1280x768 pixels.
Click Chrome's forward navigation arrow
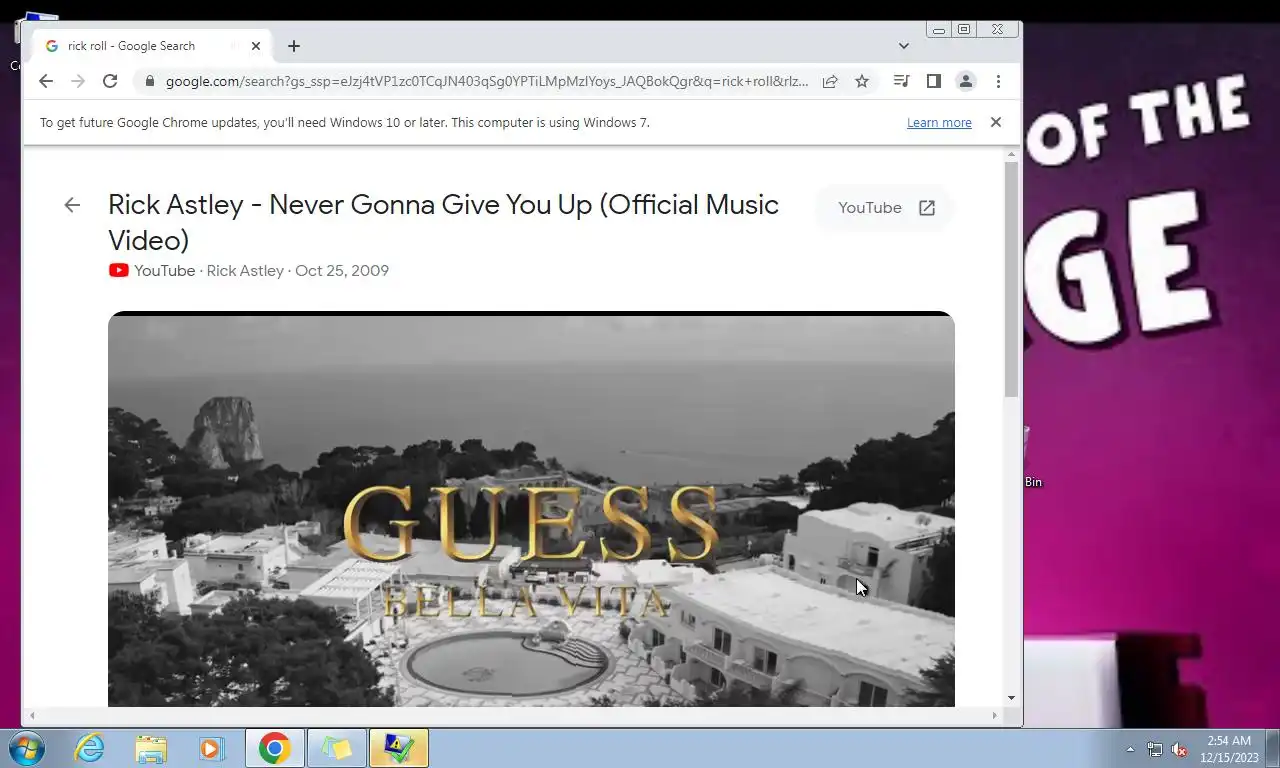[x=78, y=81]
